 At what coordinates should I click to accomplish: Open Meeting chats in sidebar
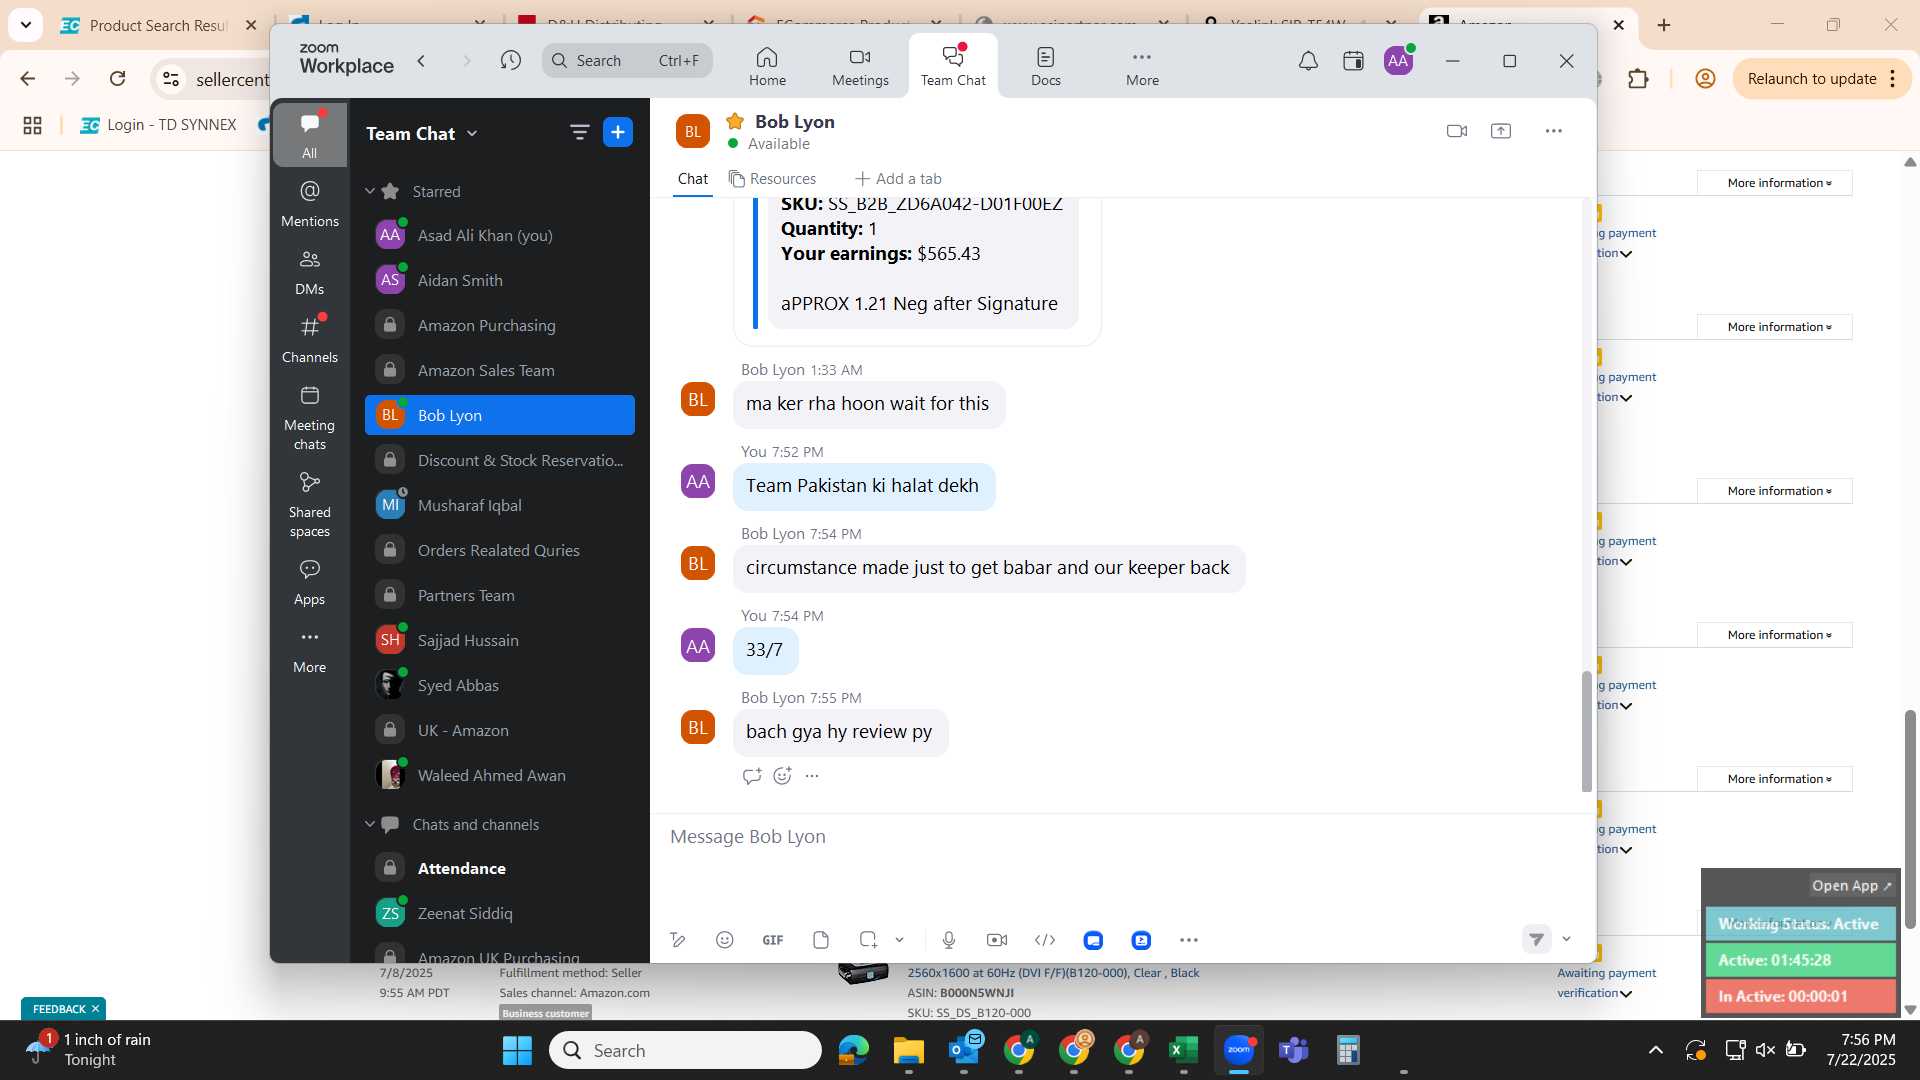pos(309,417)
